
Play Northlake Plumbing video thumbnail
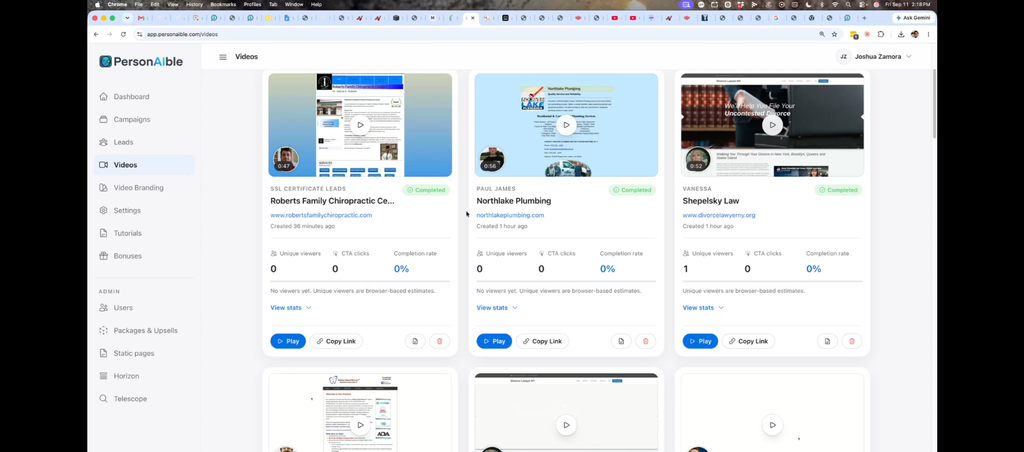(566, 125)
